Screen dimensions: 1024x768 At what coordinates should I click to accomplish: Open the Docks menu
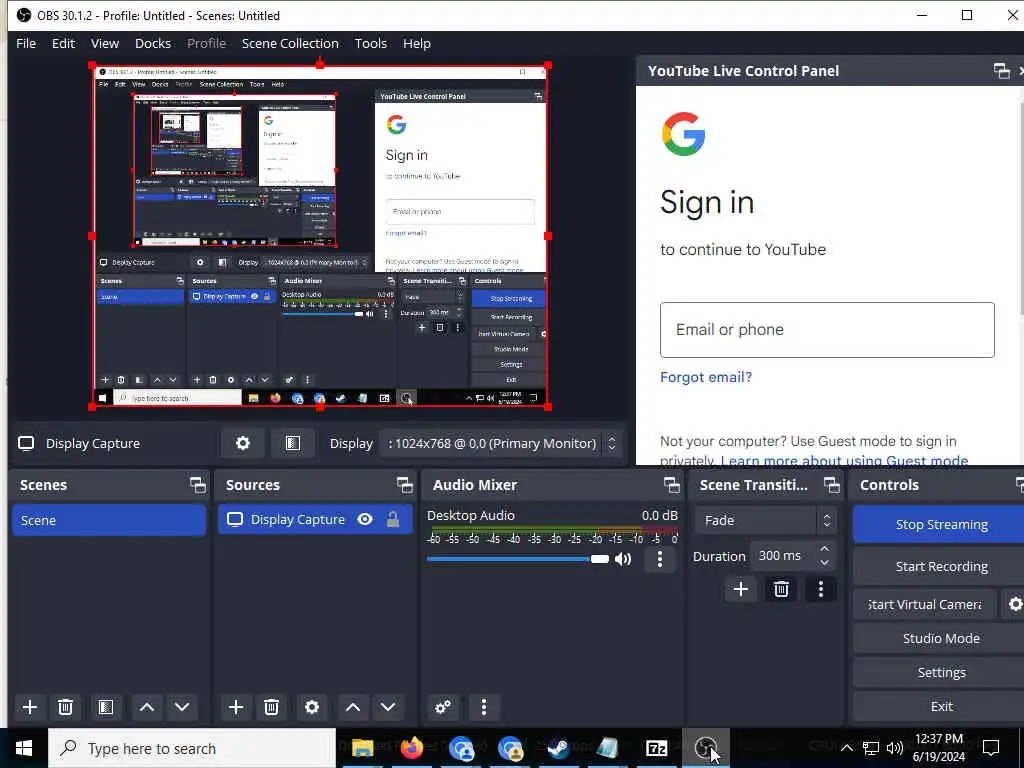[x=153, y=43]
